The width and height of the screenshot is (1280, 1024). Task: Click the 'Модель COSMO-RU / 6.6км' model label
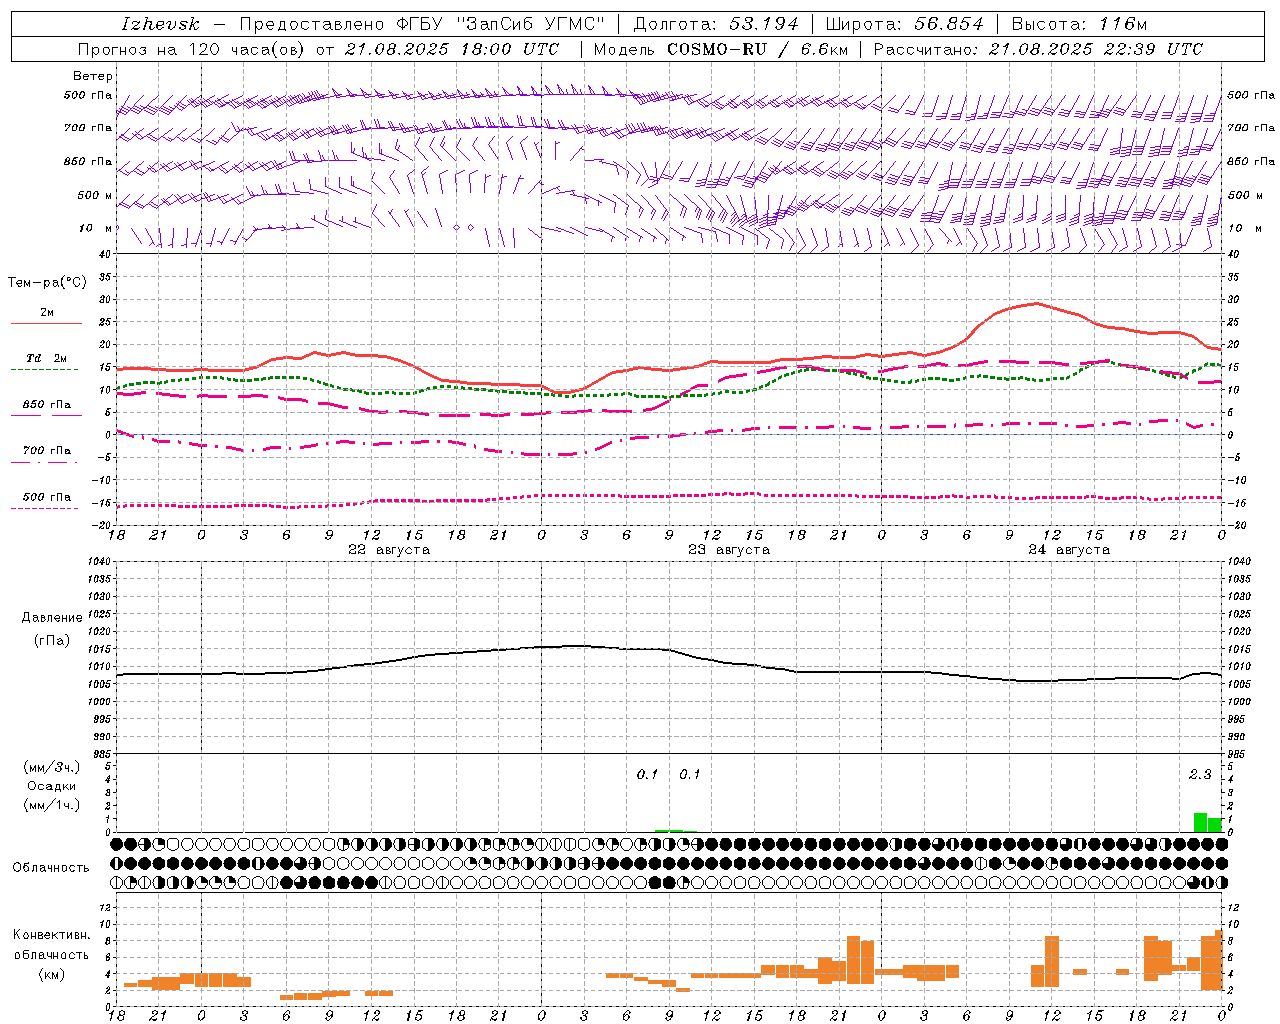pyautogui.click(x=720, y=49)
